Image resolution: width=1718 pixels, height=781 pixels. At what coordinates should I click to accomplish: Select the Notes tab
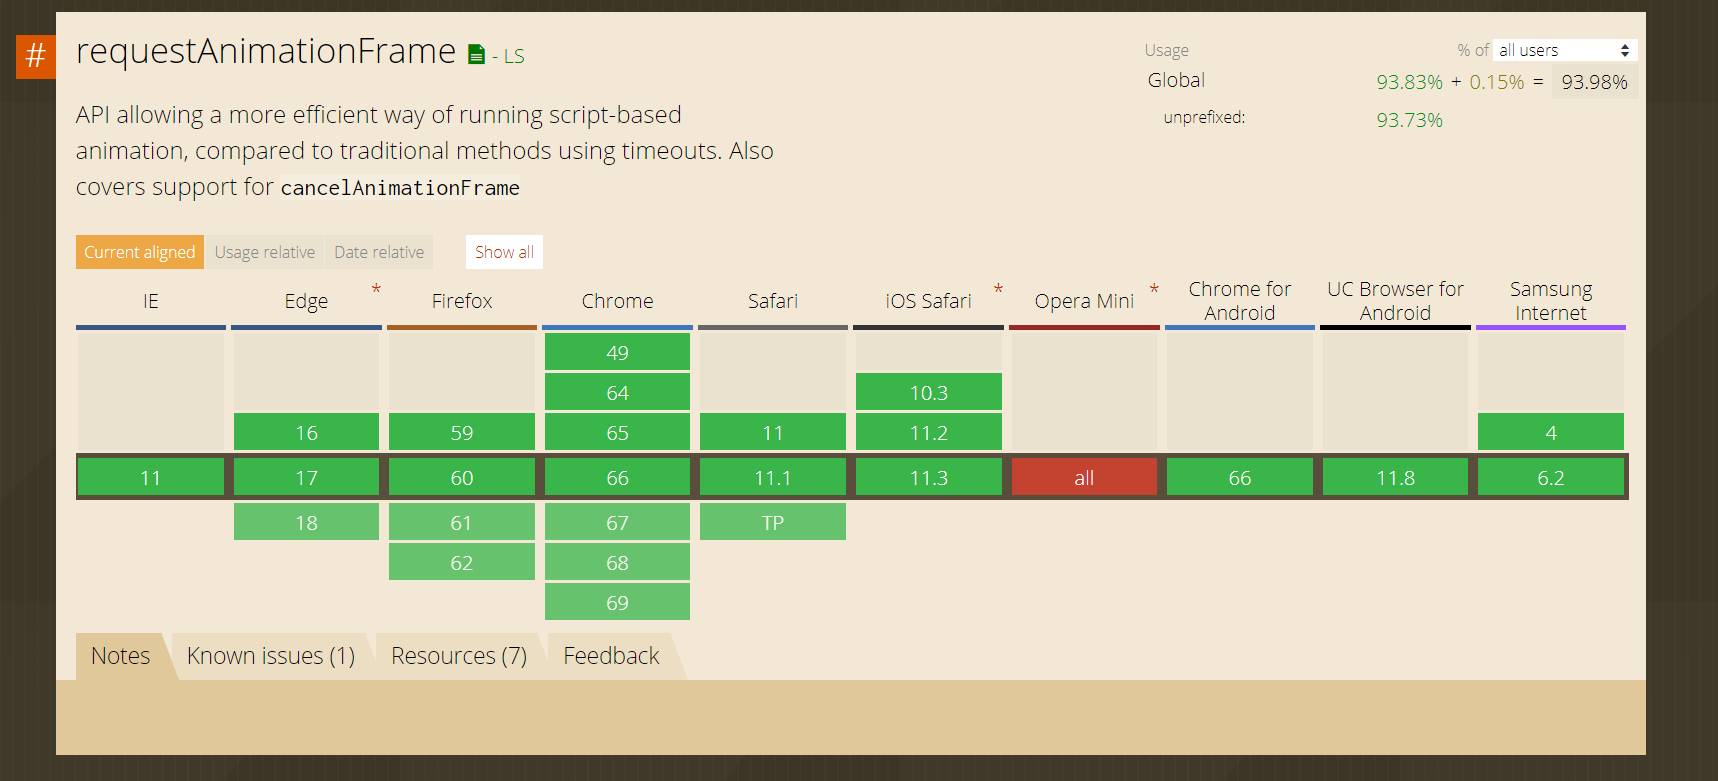point(120,656)
